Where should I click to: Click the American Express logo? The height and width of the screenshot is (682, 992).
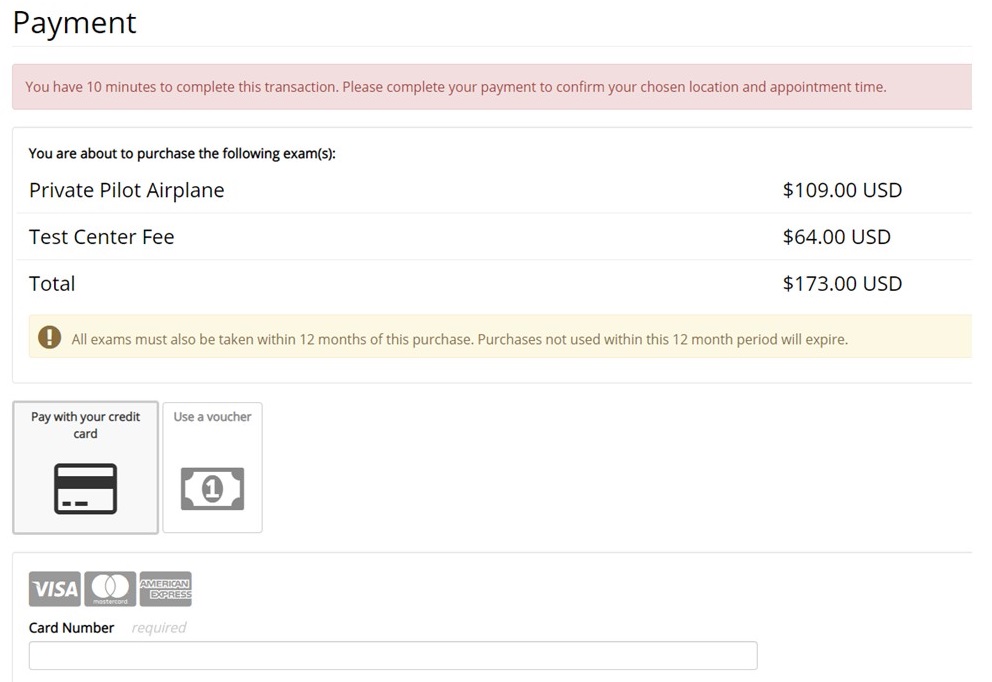click(x=165, y=590)
